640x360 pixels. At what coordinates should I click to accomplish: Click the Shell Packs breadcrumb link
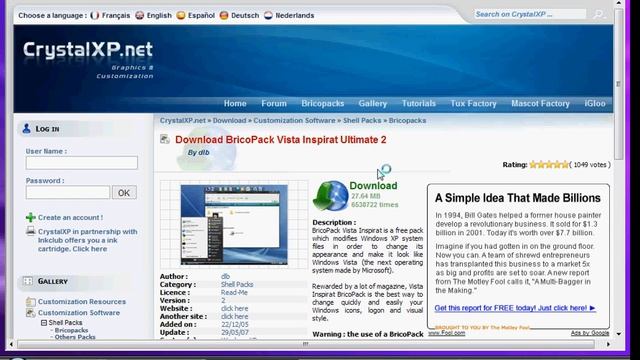tap(362, 120)
